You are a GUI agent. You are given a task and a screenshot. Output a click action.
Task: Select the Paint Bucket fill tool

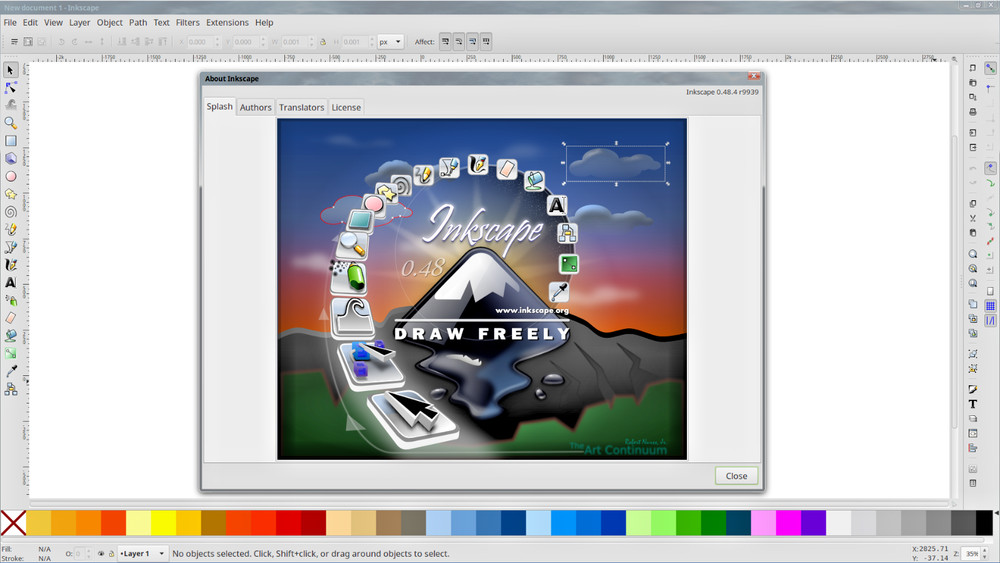pos(10,335)
